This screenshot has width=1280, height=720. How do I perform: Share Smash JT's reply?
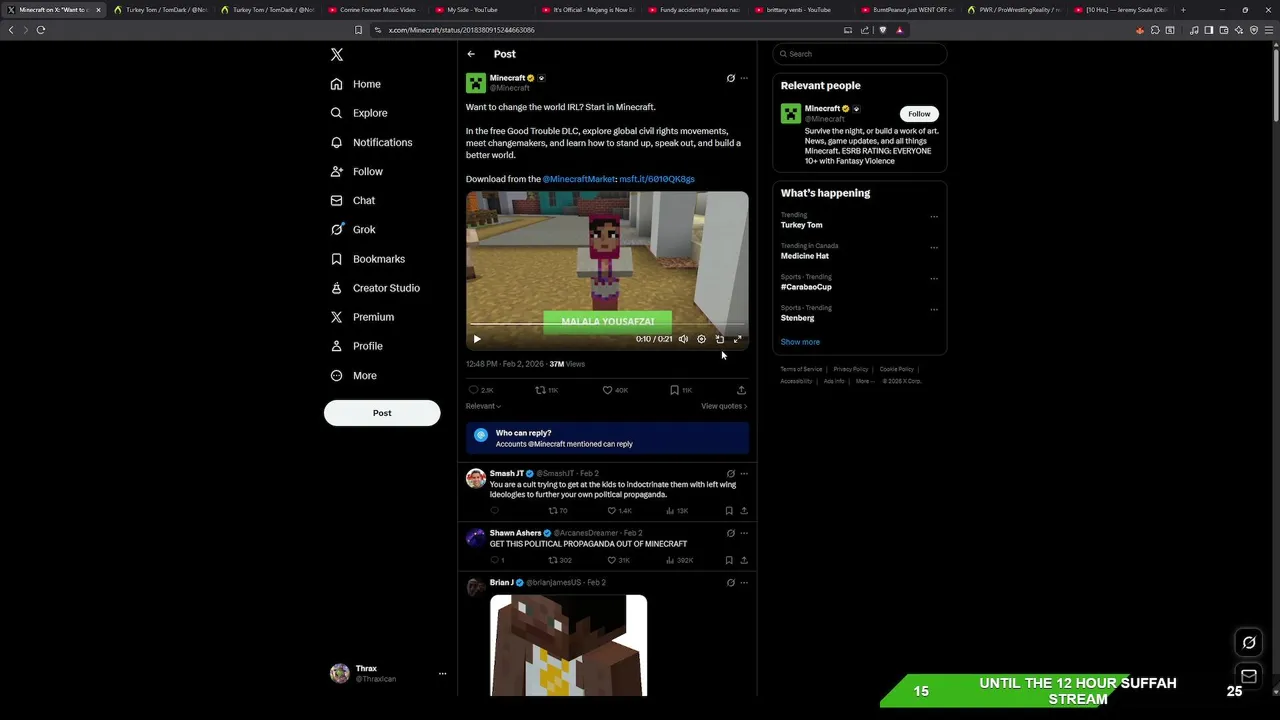744,510
